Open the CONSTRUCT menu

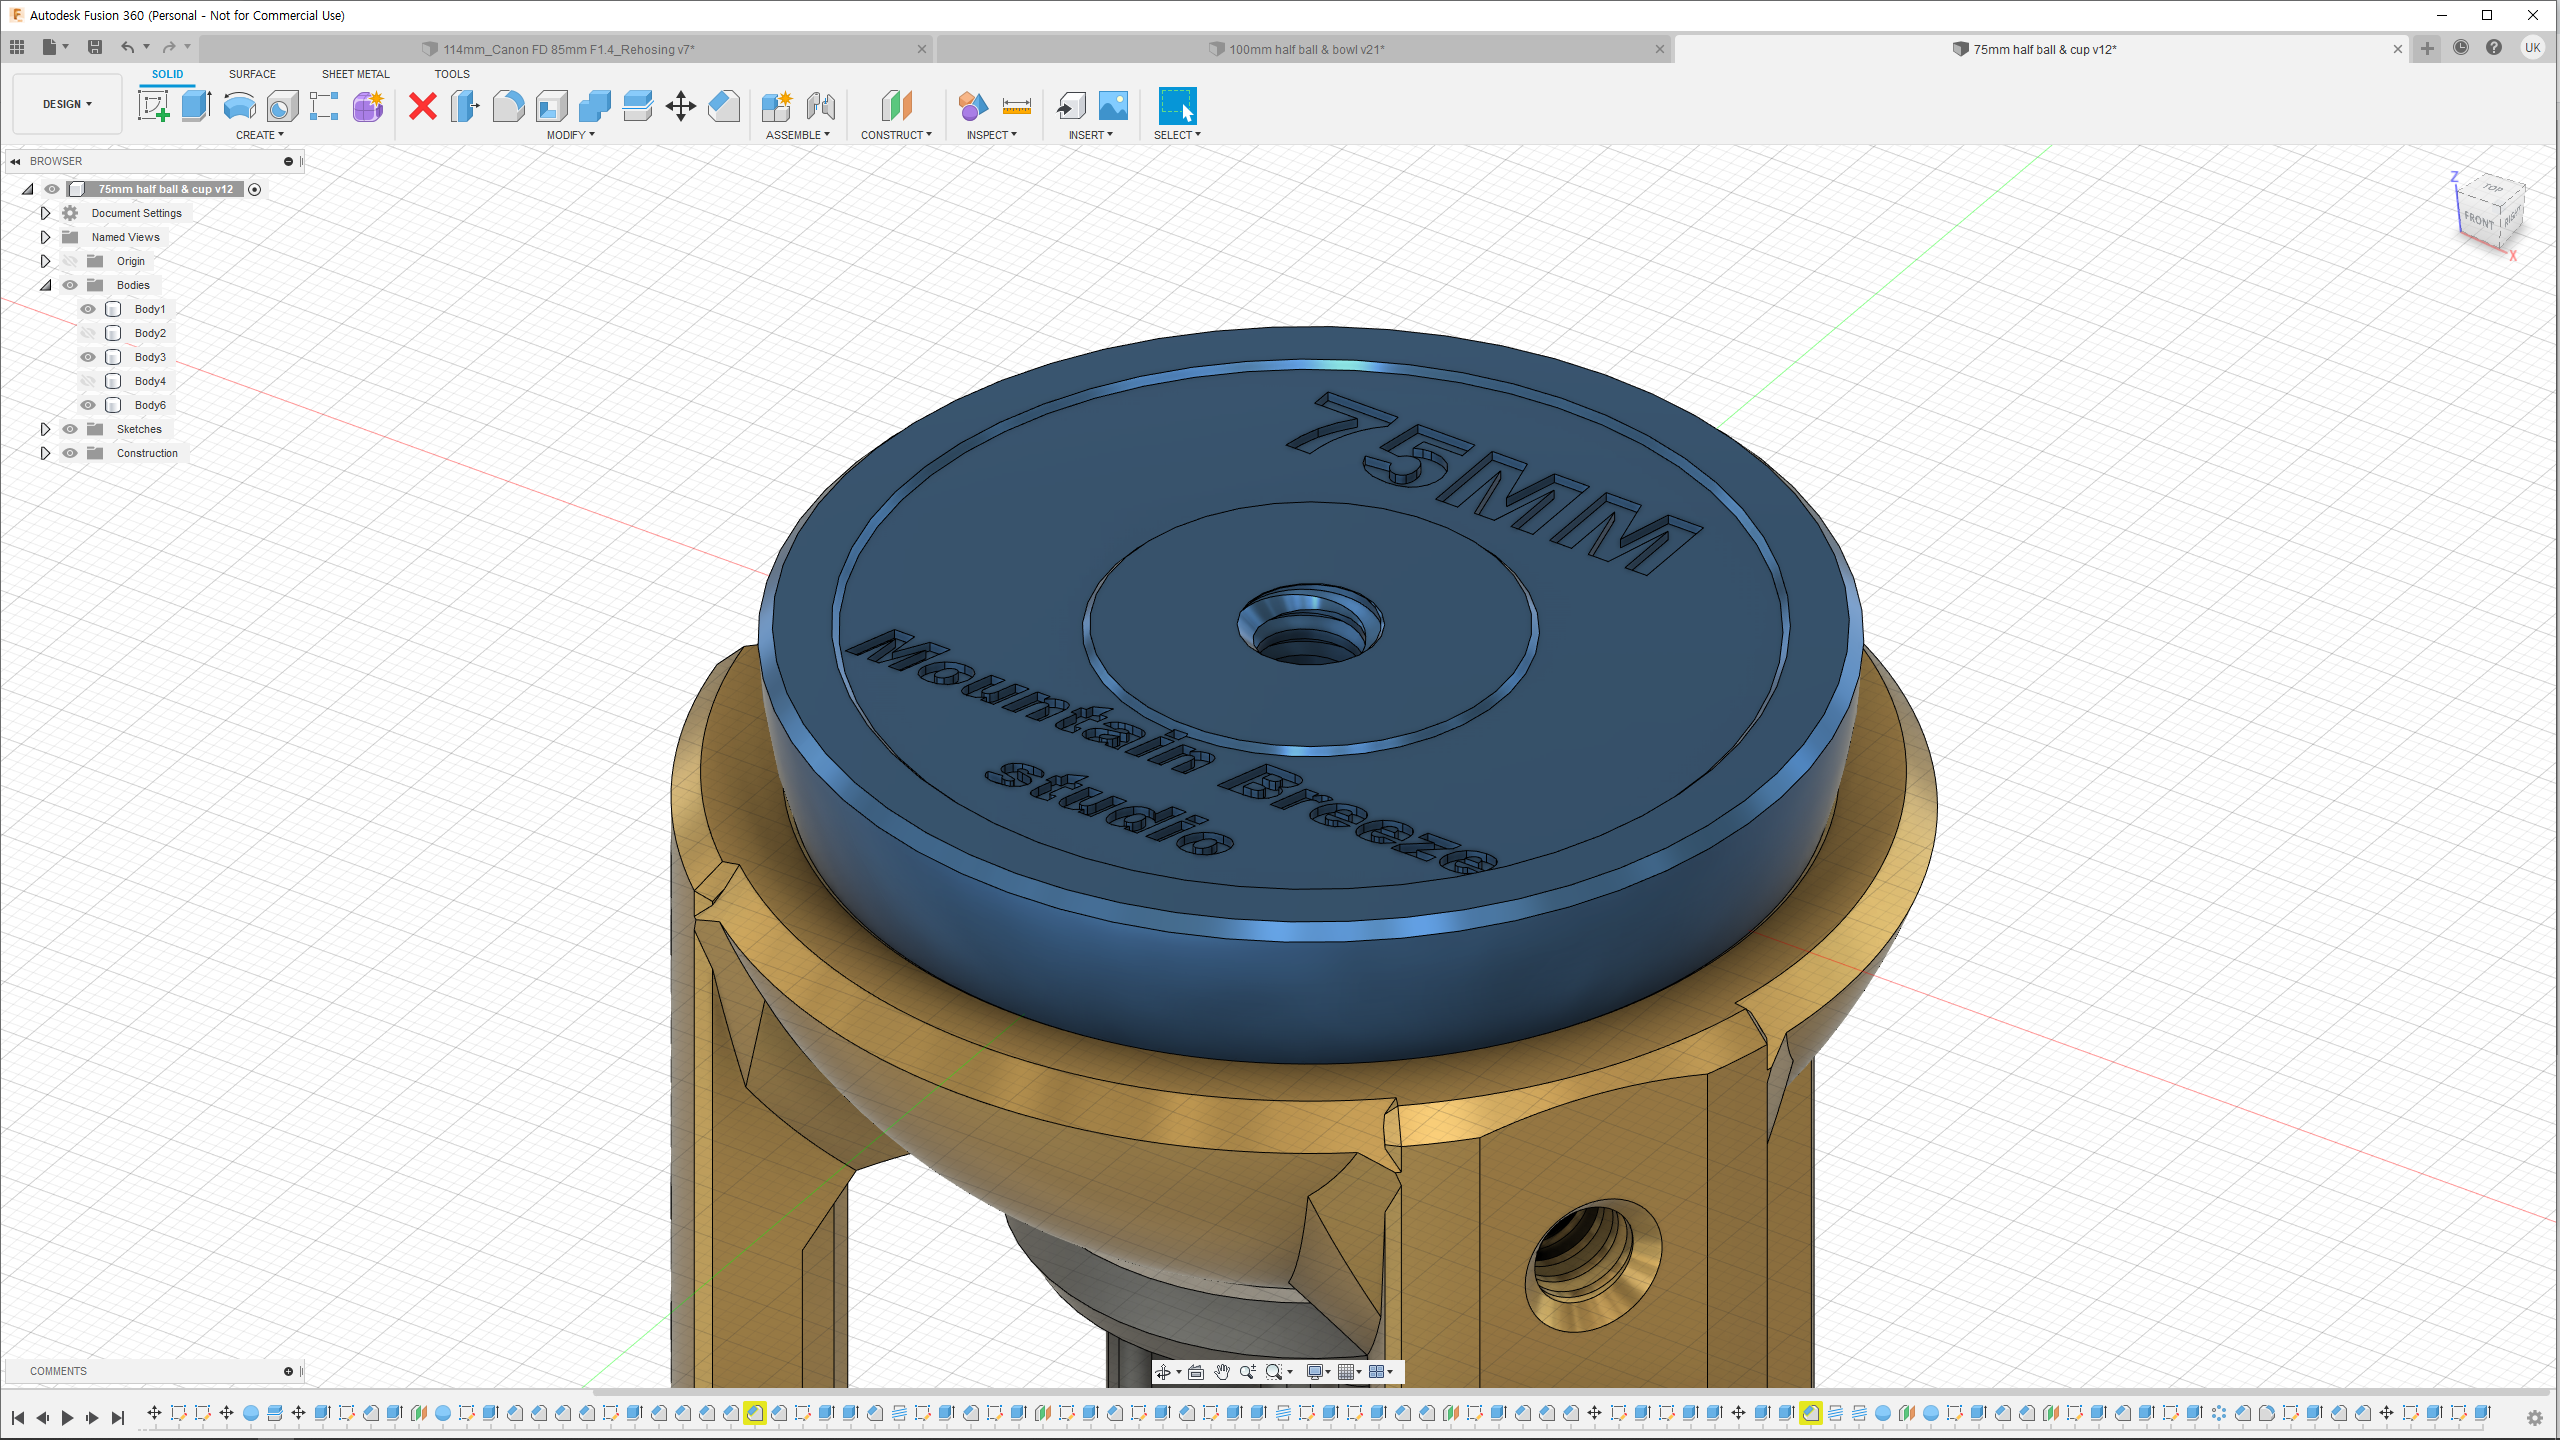coord(896,135)
